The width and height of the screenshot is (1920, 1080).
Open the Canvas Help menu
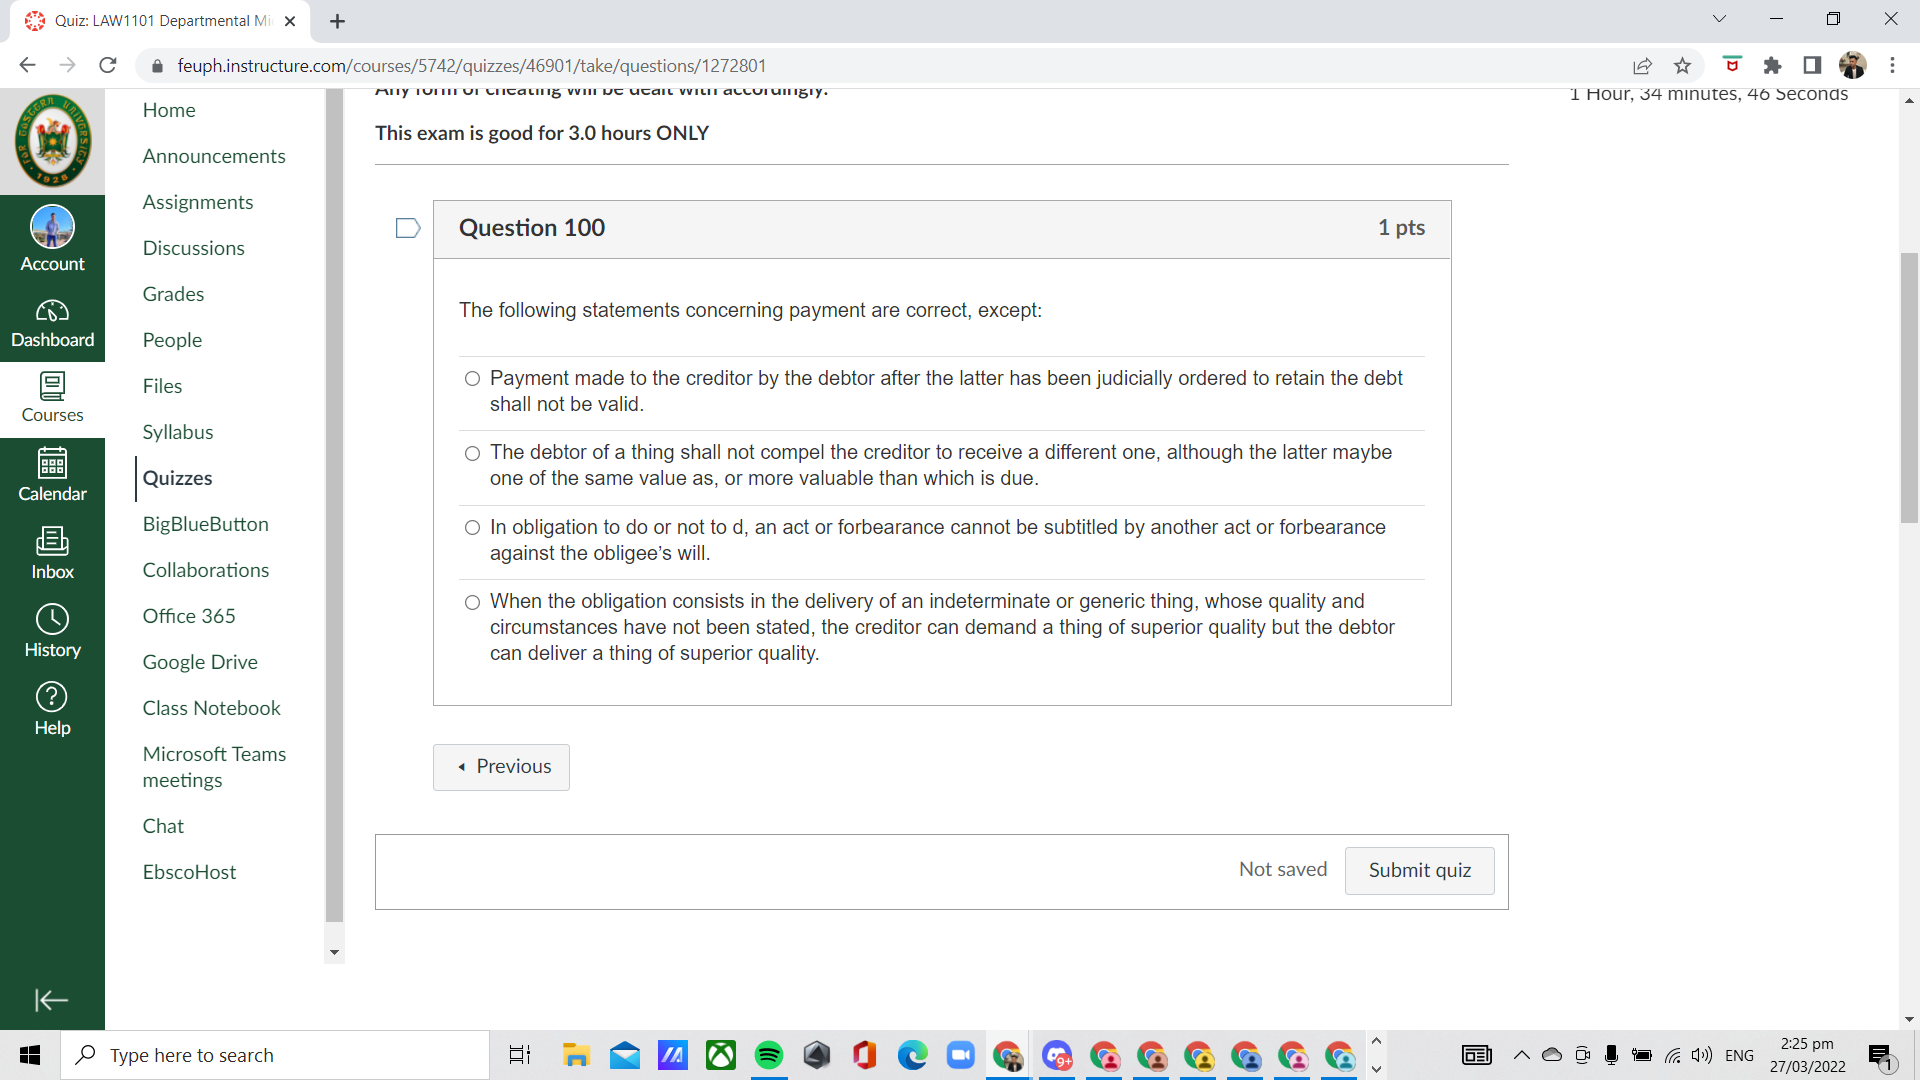tap(52, 707)
